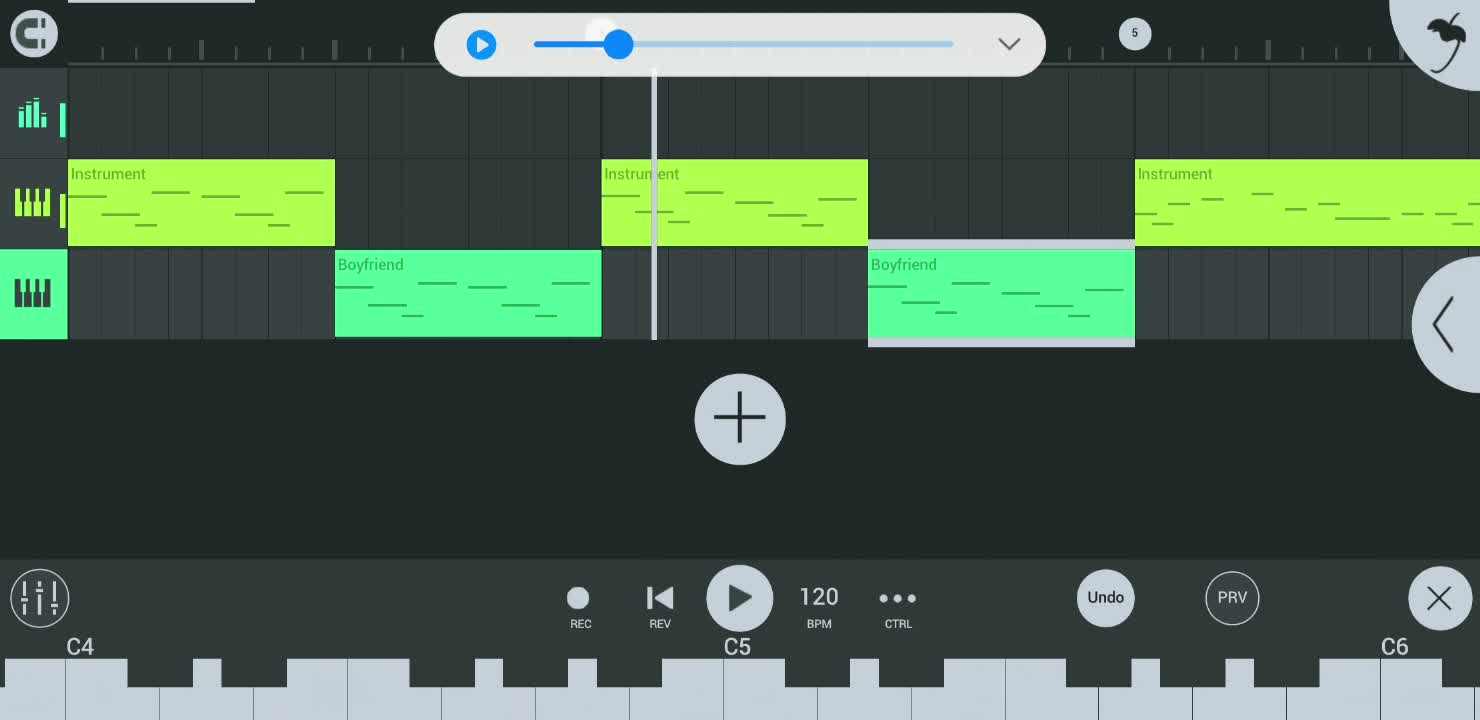Open the mixer sliders icon
This screenshot has width=1480, height=720.
(40, 598)
